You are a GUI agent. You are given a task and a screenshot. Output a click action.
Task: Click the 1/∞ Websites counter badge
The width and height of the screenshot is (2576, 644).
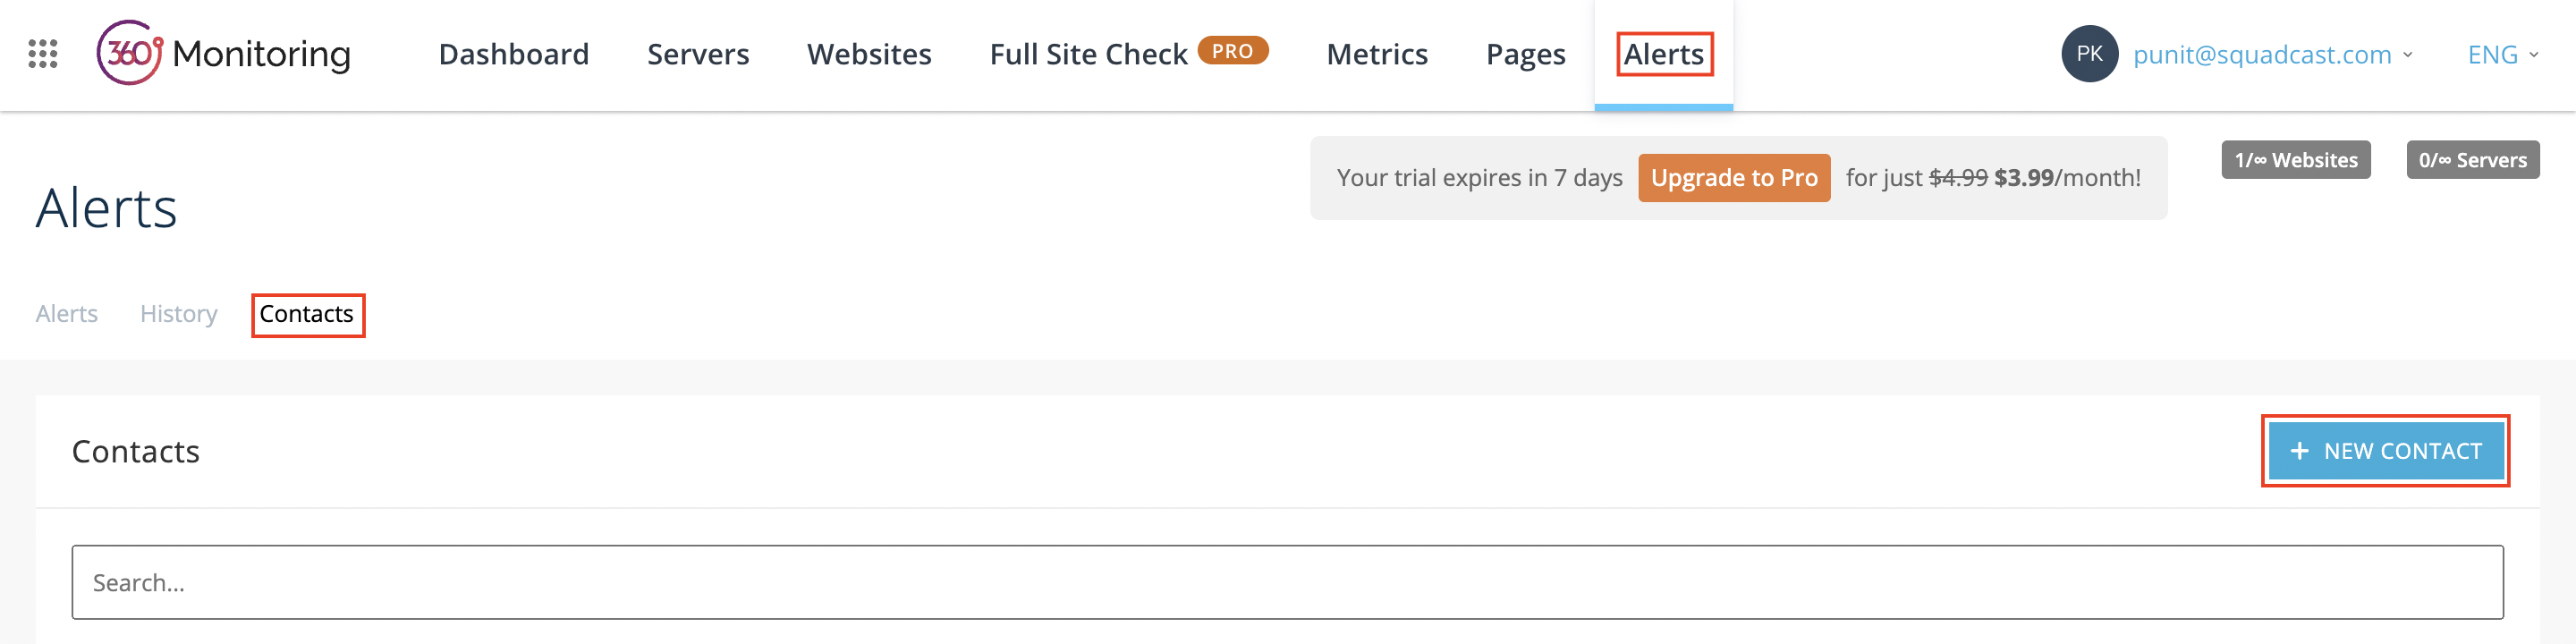tap(2295, 160)
